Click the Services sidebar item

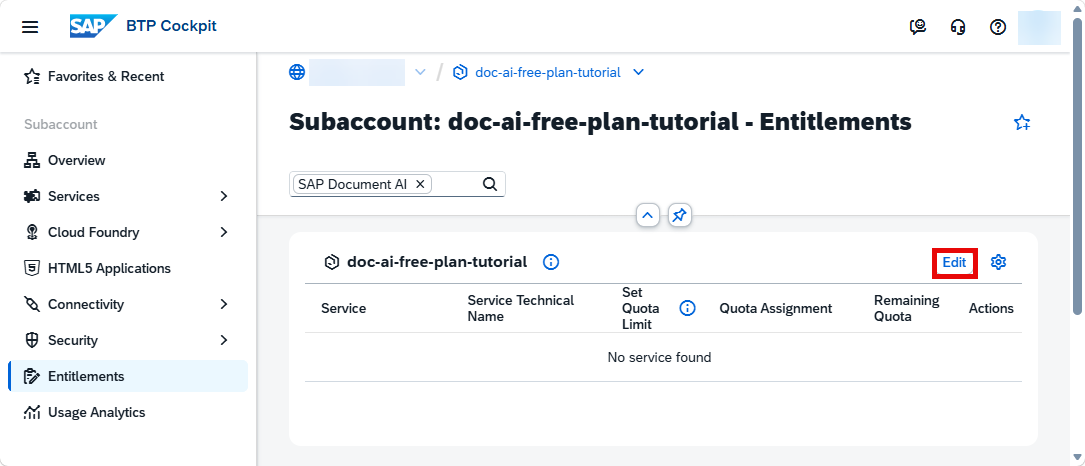[128, 196]
